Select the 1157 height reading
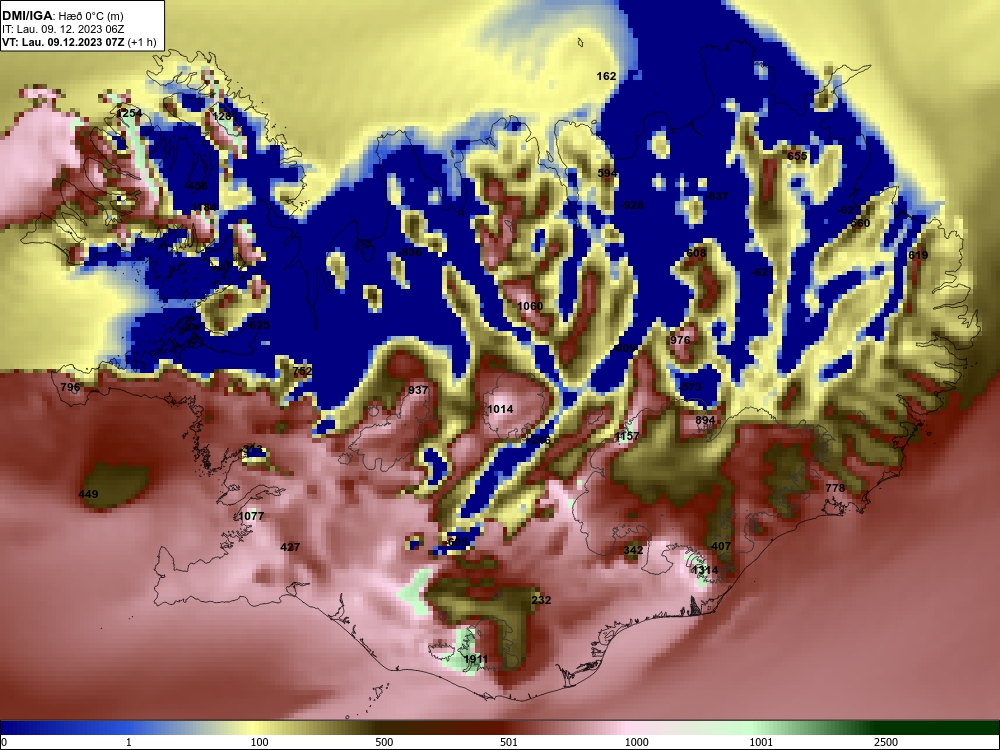This screenshot has height=750, width=1000. tap(627, 436)
